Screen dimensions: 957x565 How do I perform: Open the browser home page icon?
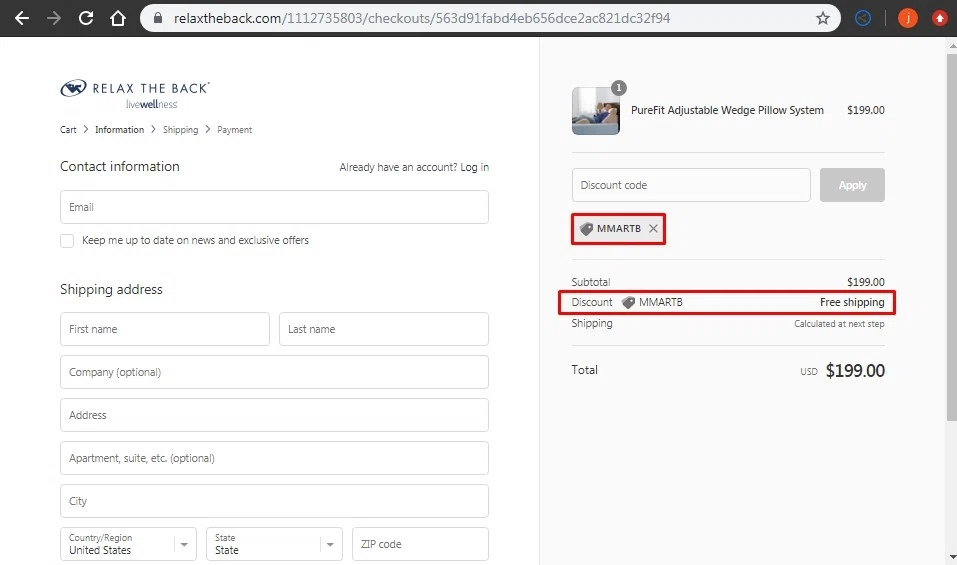point(118,18)
